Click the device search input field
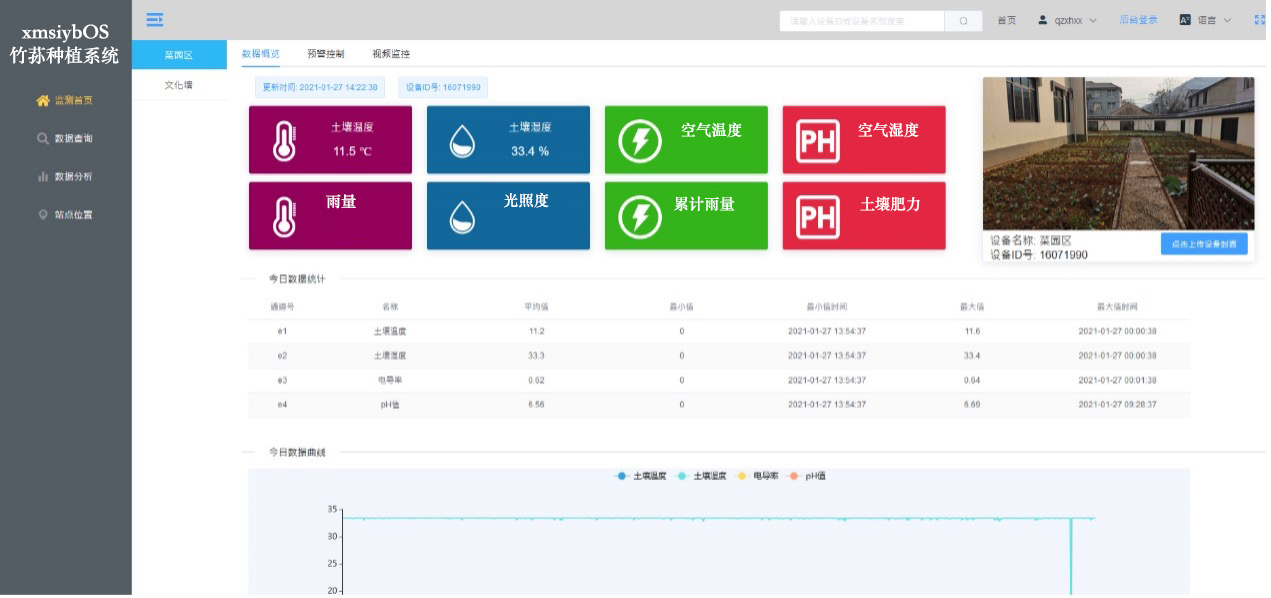 861,21
